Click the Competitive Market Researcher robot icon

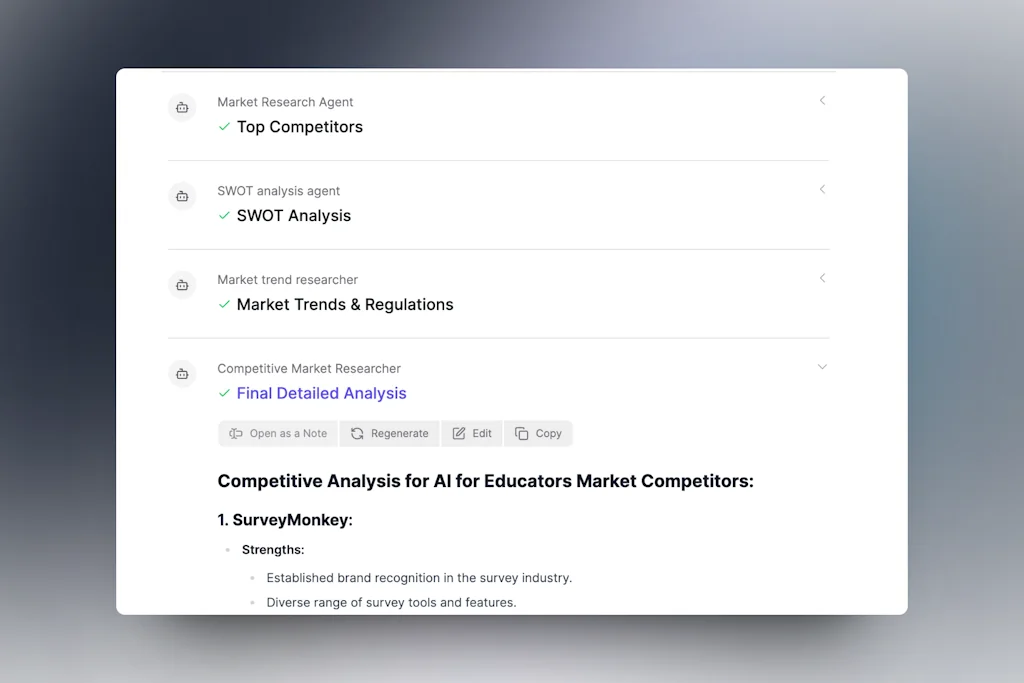coord(182,374)
